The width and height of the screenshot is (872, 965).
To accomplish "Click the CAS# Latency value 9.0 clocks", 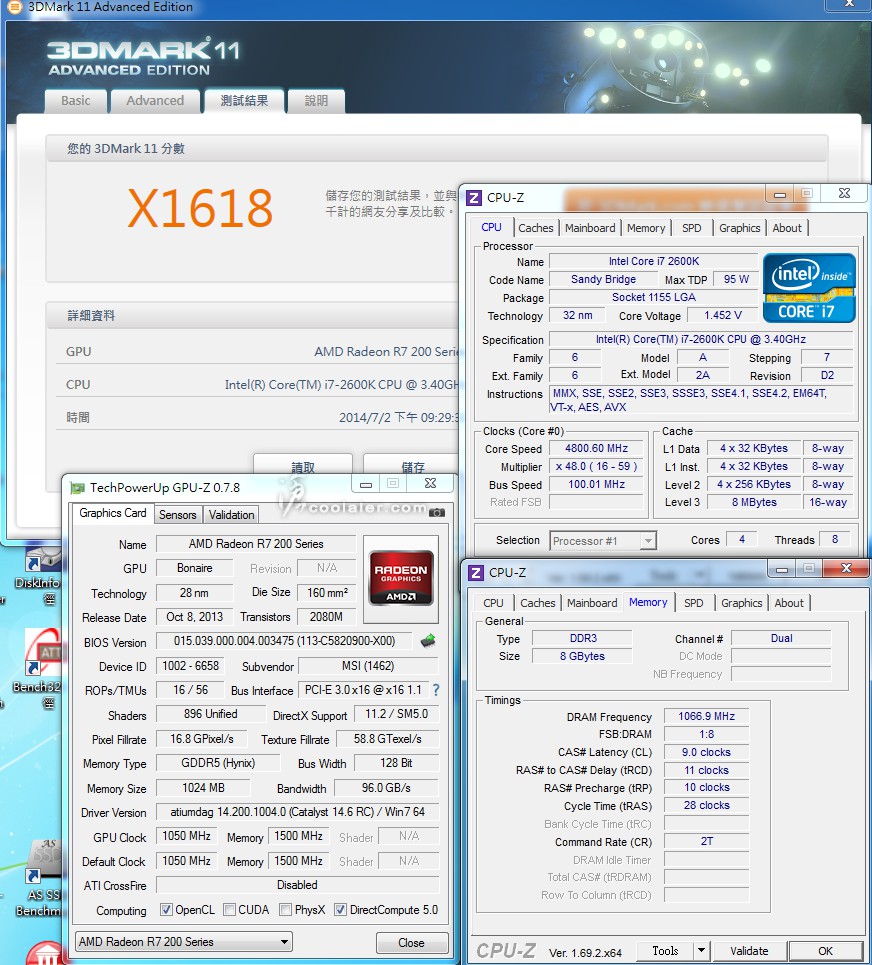I will (x=706, y=752).
